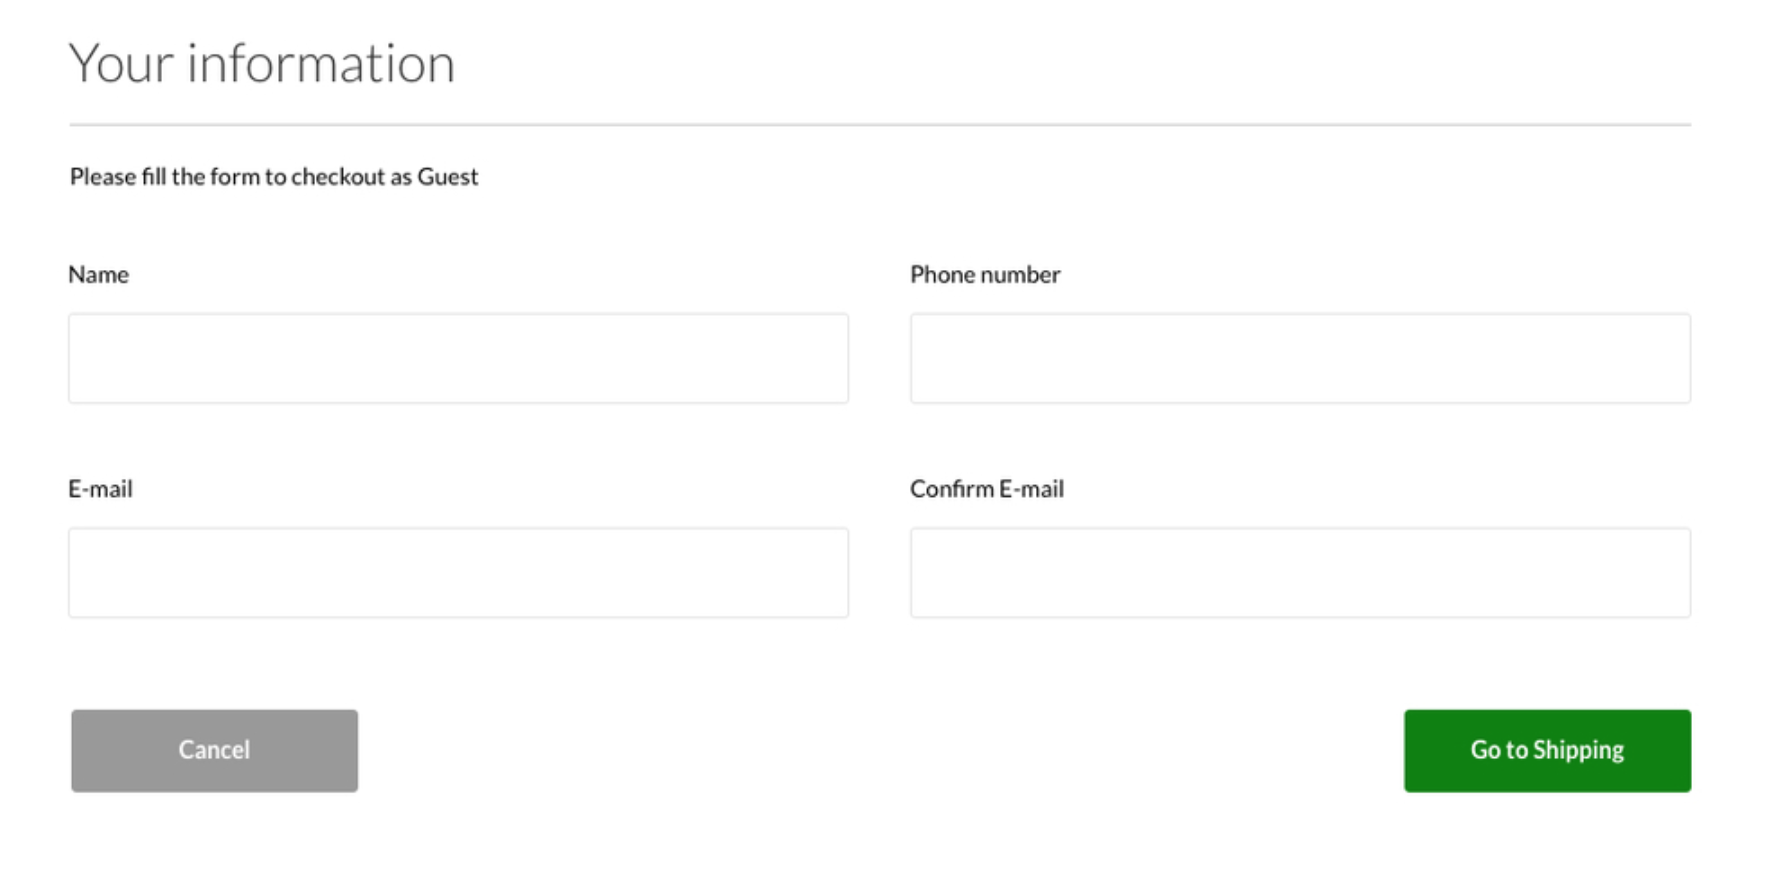Screen dimensions: 1770x888
Task: Click the word Guest in instructions
Action: coord(448,176)
